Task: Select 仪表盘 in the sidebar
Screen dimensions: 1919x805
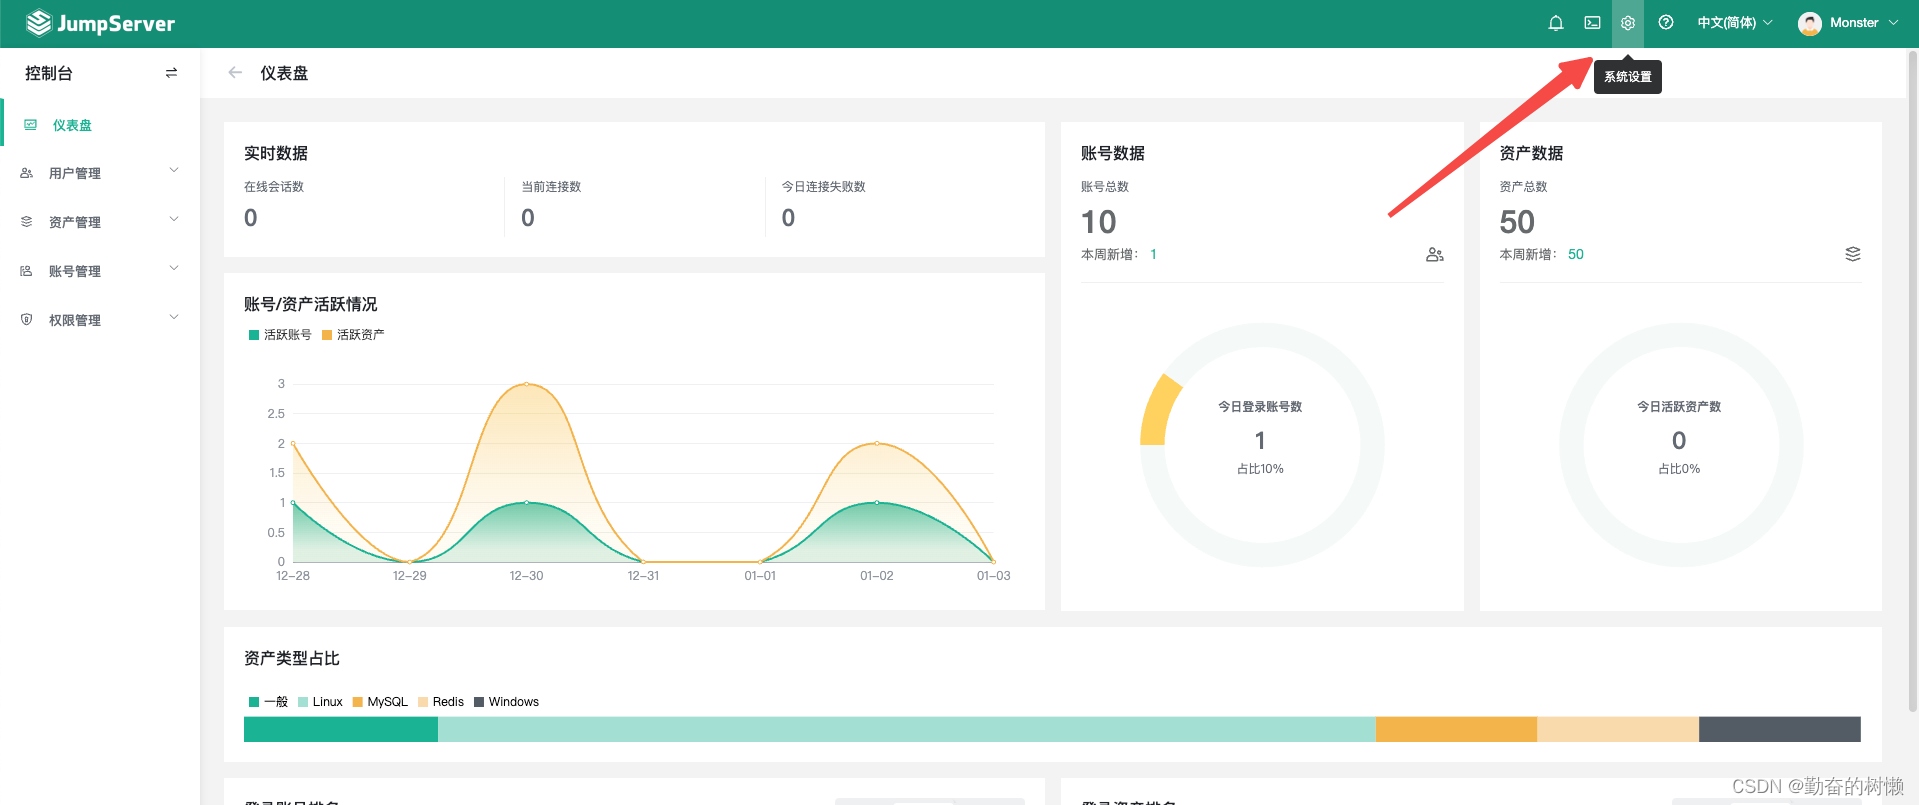Action: (x=100, y=125)
